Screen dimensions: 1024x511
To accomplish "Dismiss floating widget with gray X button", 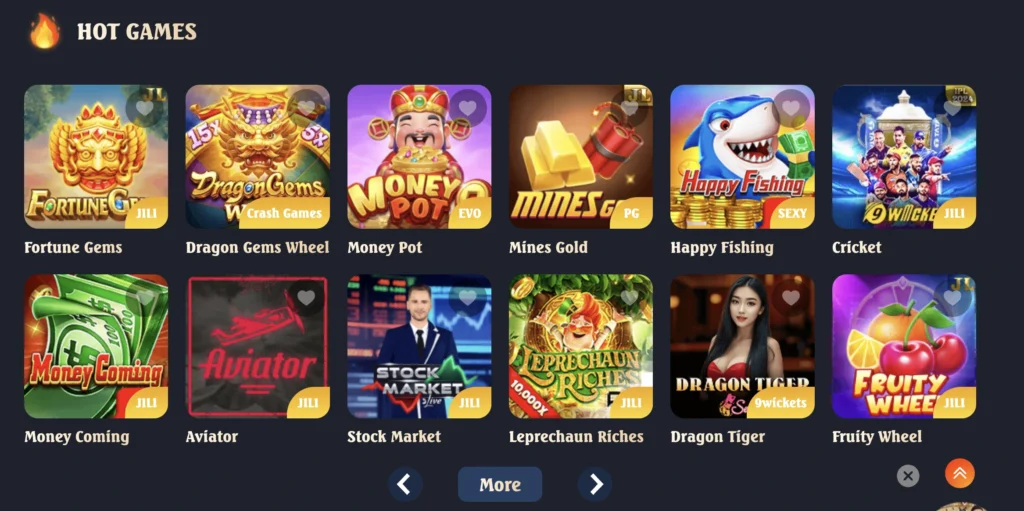I will tap(908, 476).
